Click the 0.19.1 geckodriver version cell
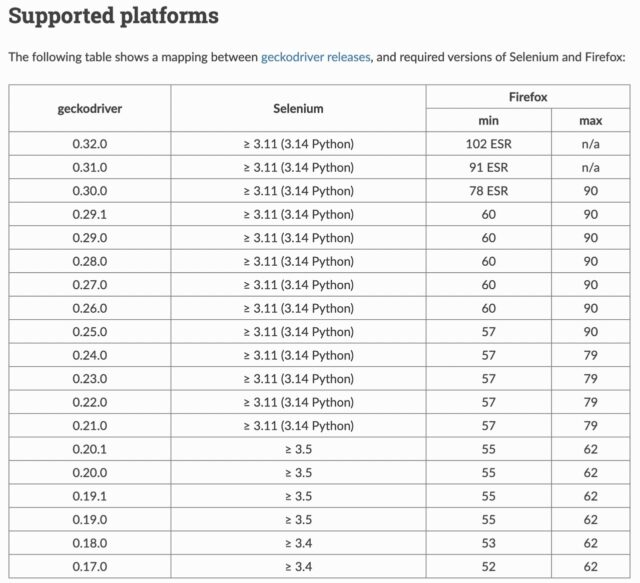 point(90,496)
